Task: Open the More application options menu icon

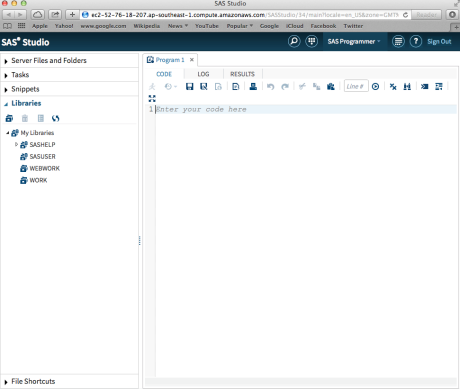Action: point(398,41)
